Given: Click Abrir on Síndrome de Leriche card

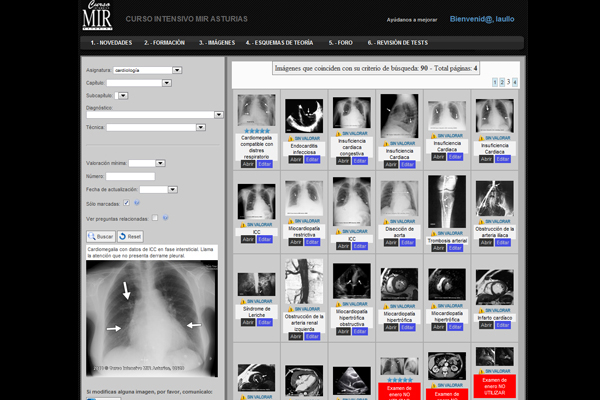Looking at the screenshot, I should 248,323.
